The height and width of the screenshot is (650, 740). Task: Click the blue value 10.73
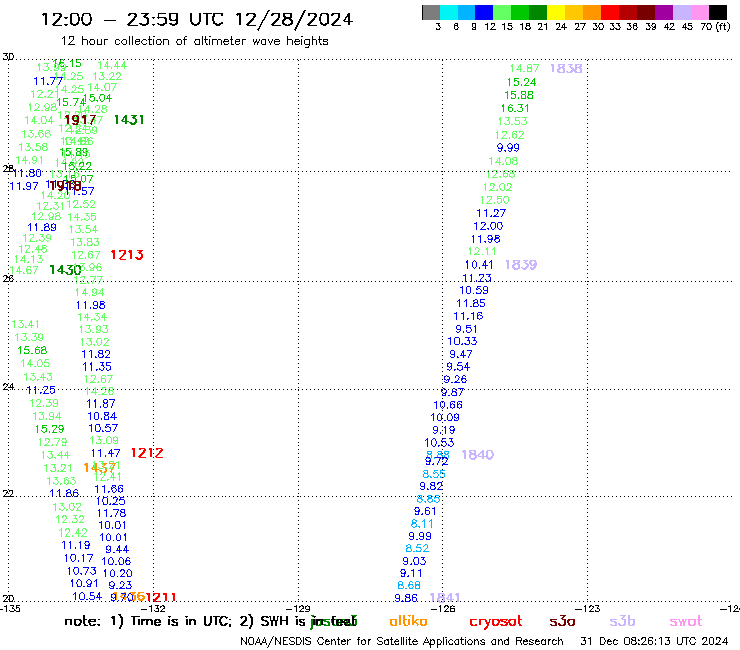click(x=82, y=571)
